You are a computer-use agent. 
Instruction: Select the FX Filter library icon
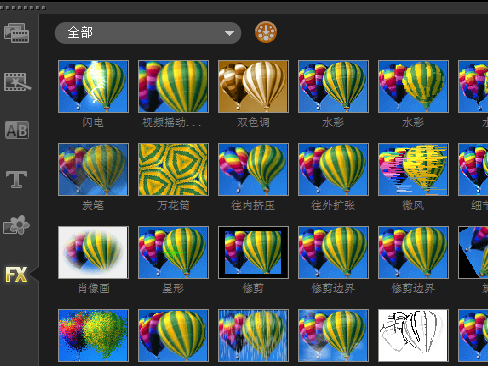point(16,275)
